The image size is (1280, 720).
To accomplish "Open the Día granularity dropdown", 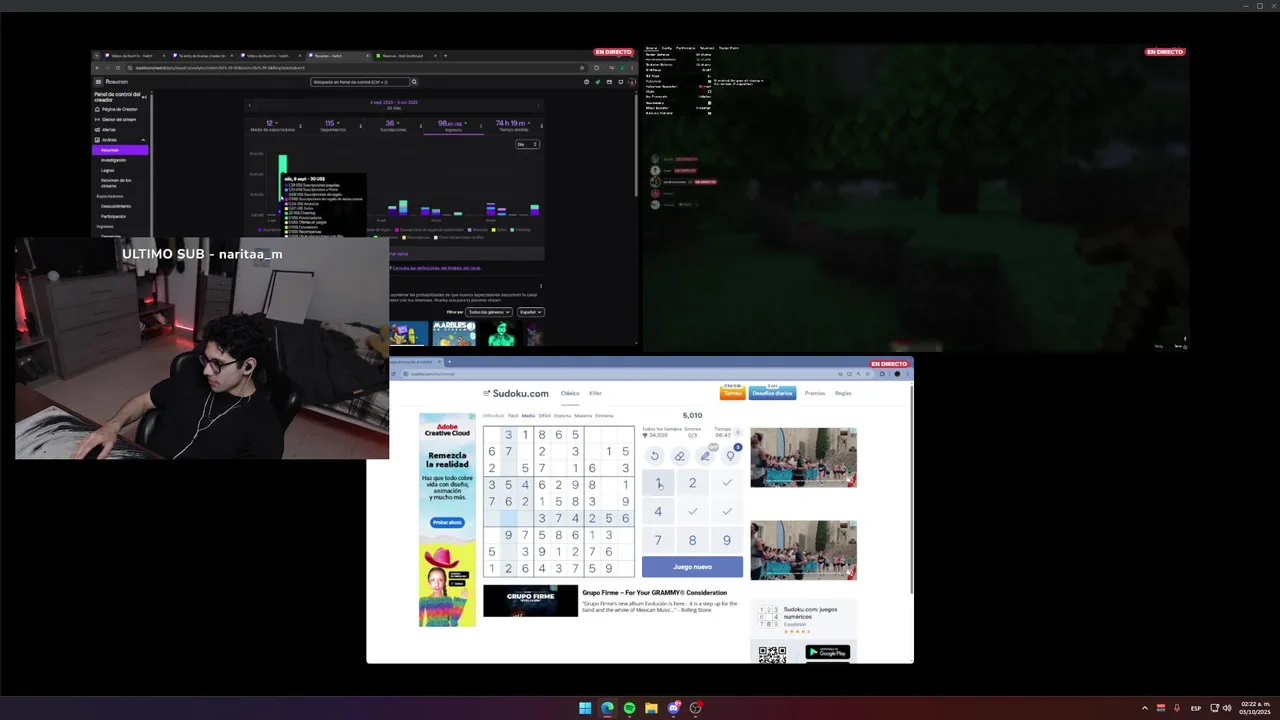I will pos(527,144).
